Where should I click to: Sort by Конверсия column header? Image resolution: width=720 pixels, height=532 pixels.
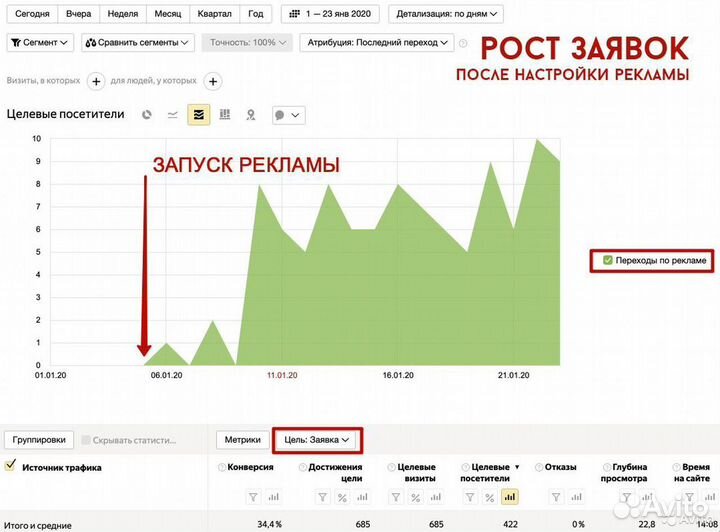pyautogui.click(x=250, y=467)
